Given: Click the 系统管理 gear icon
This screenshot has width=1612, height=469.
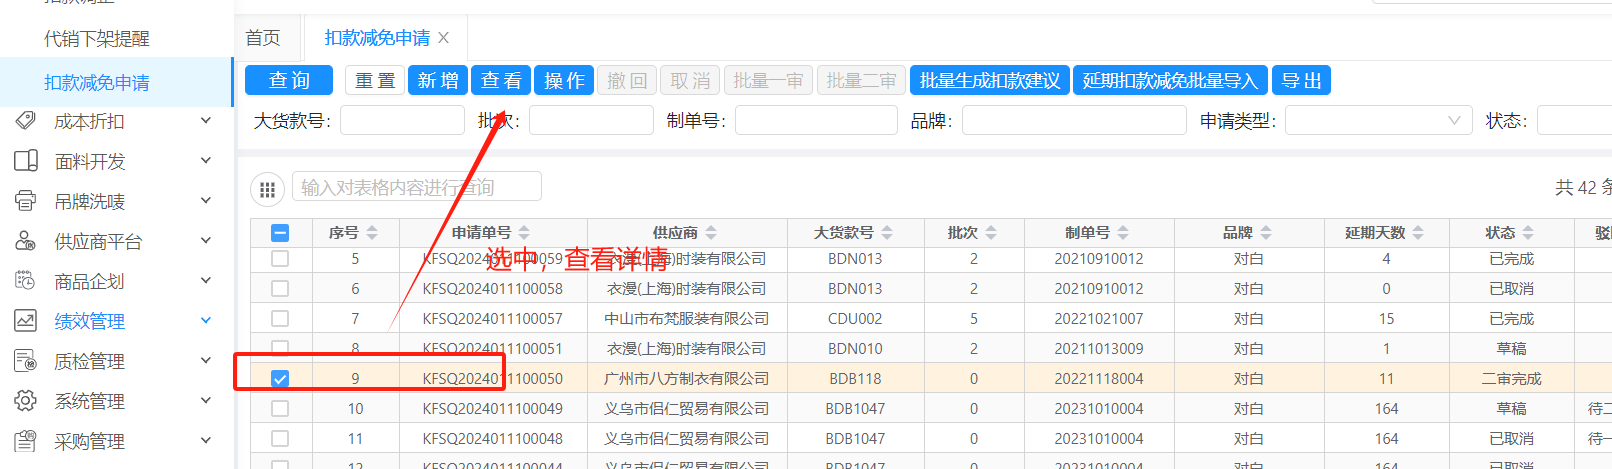Looking at the screenshot, I should [26, 401].
